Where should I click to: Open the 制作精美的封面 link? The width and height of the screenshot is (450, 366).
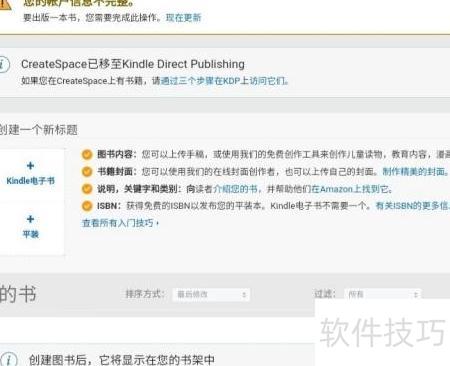click(414, 172)
